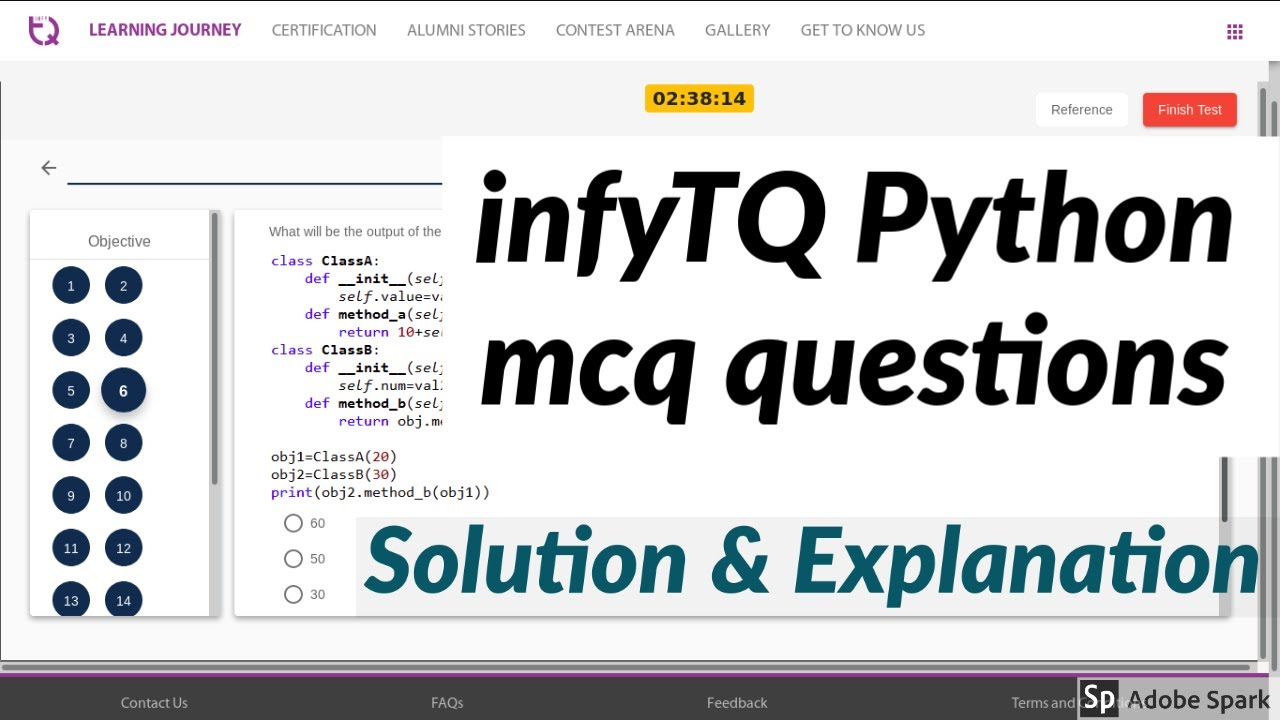Viewport: 1280px width, 720px height.
Task: Click the Reference button
Action: tap(1082, 110)
